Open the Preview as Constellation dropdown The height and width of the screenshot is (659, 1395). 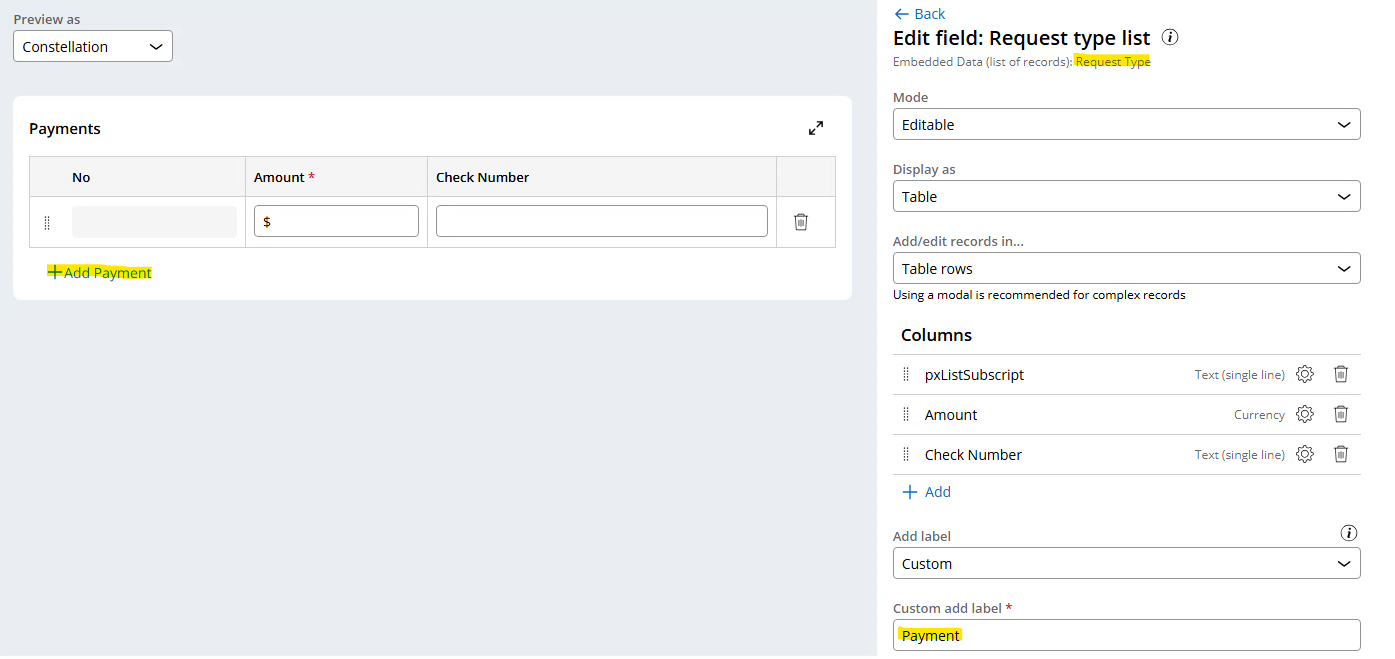(x=93, y=47)
